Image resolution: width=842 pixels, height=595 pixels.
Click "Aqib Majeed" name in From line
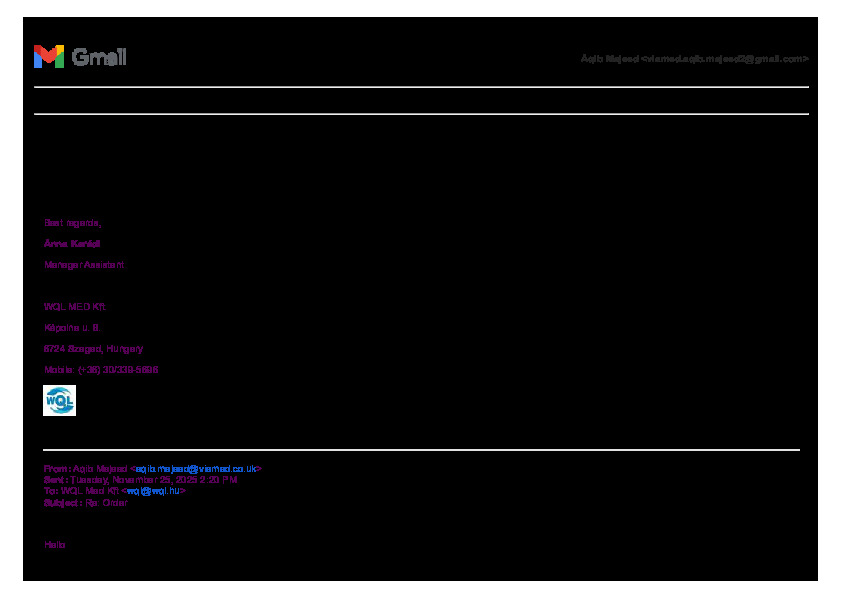click(100, 468)
